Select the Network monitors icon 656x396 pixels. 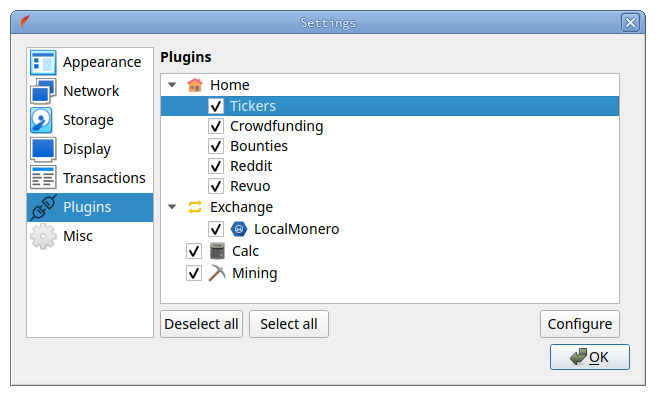click(x=43, y=91)
